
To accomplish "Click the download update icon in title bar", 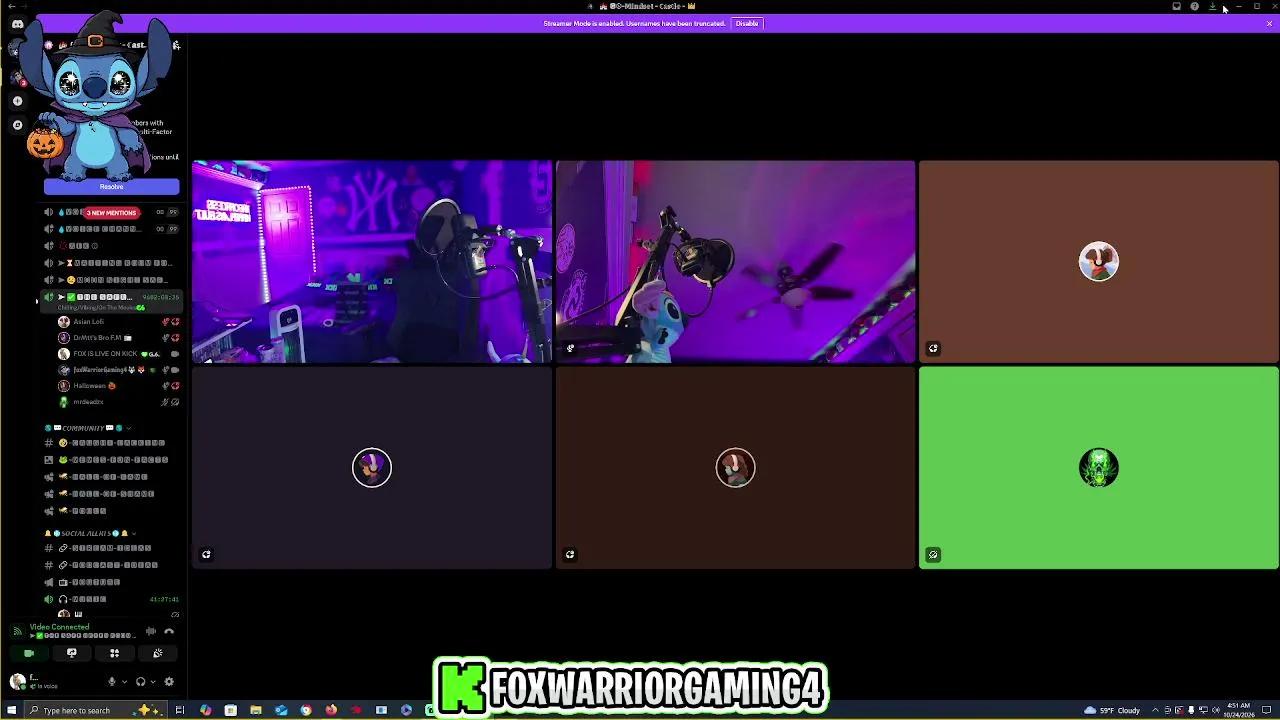I will (1212, 6).
